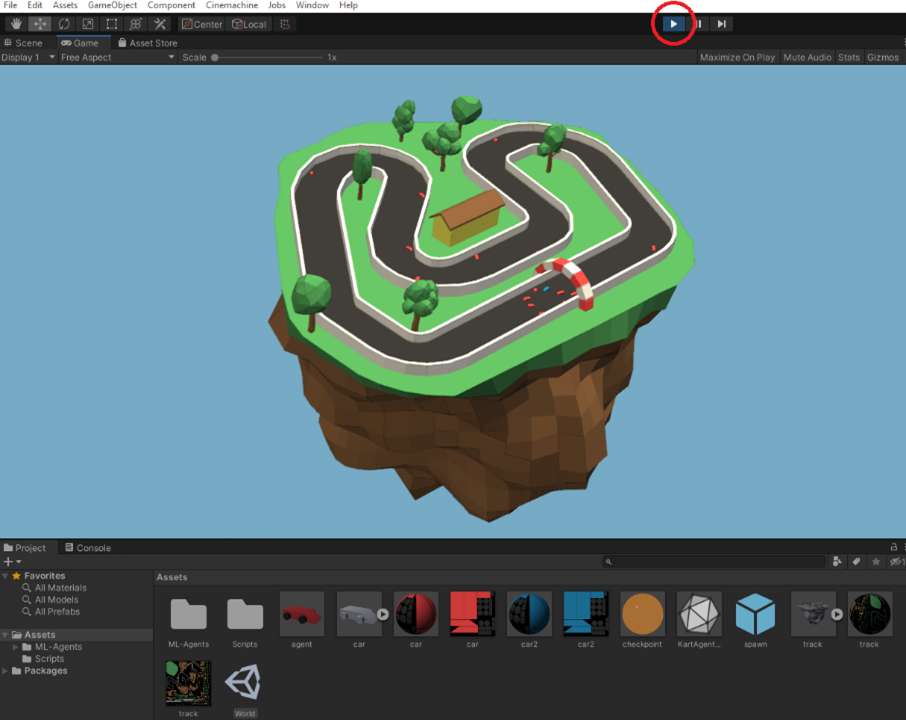Screen dimensions: 906x720
Task: Open the GameObject menu
Action: click(112, 5)
